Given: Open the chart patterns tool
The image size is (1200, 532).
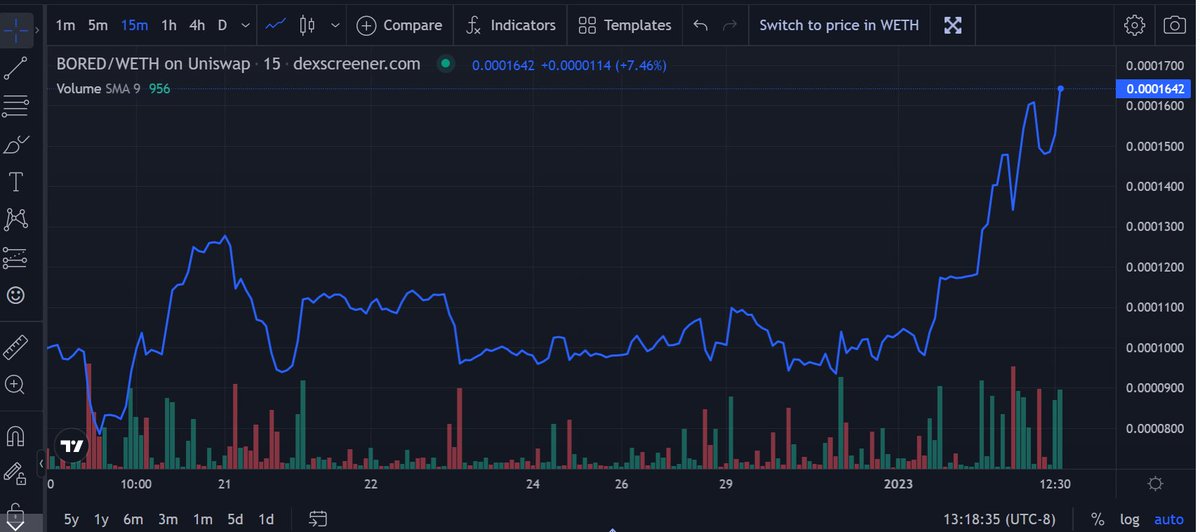Looking at the screenshot, I should tap(15, 220).
